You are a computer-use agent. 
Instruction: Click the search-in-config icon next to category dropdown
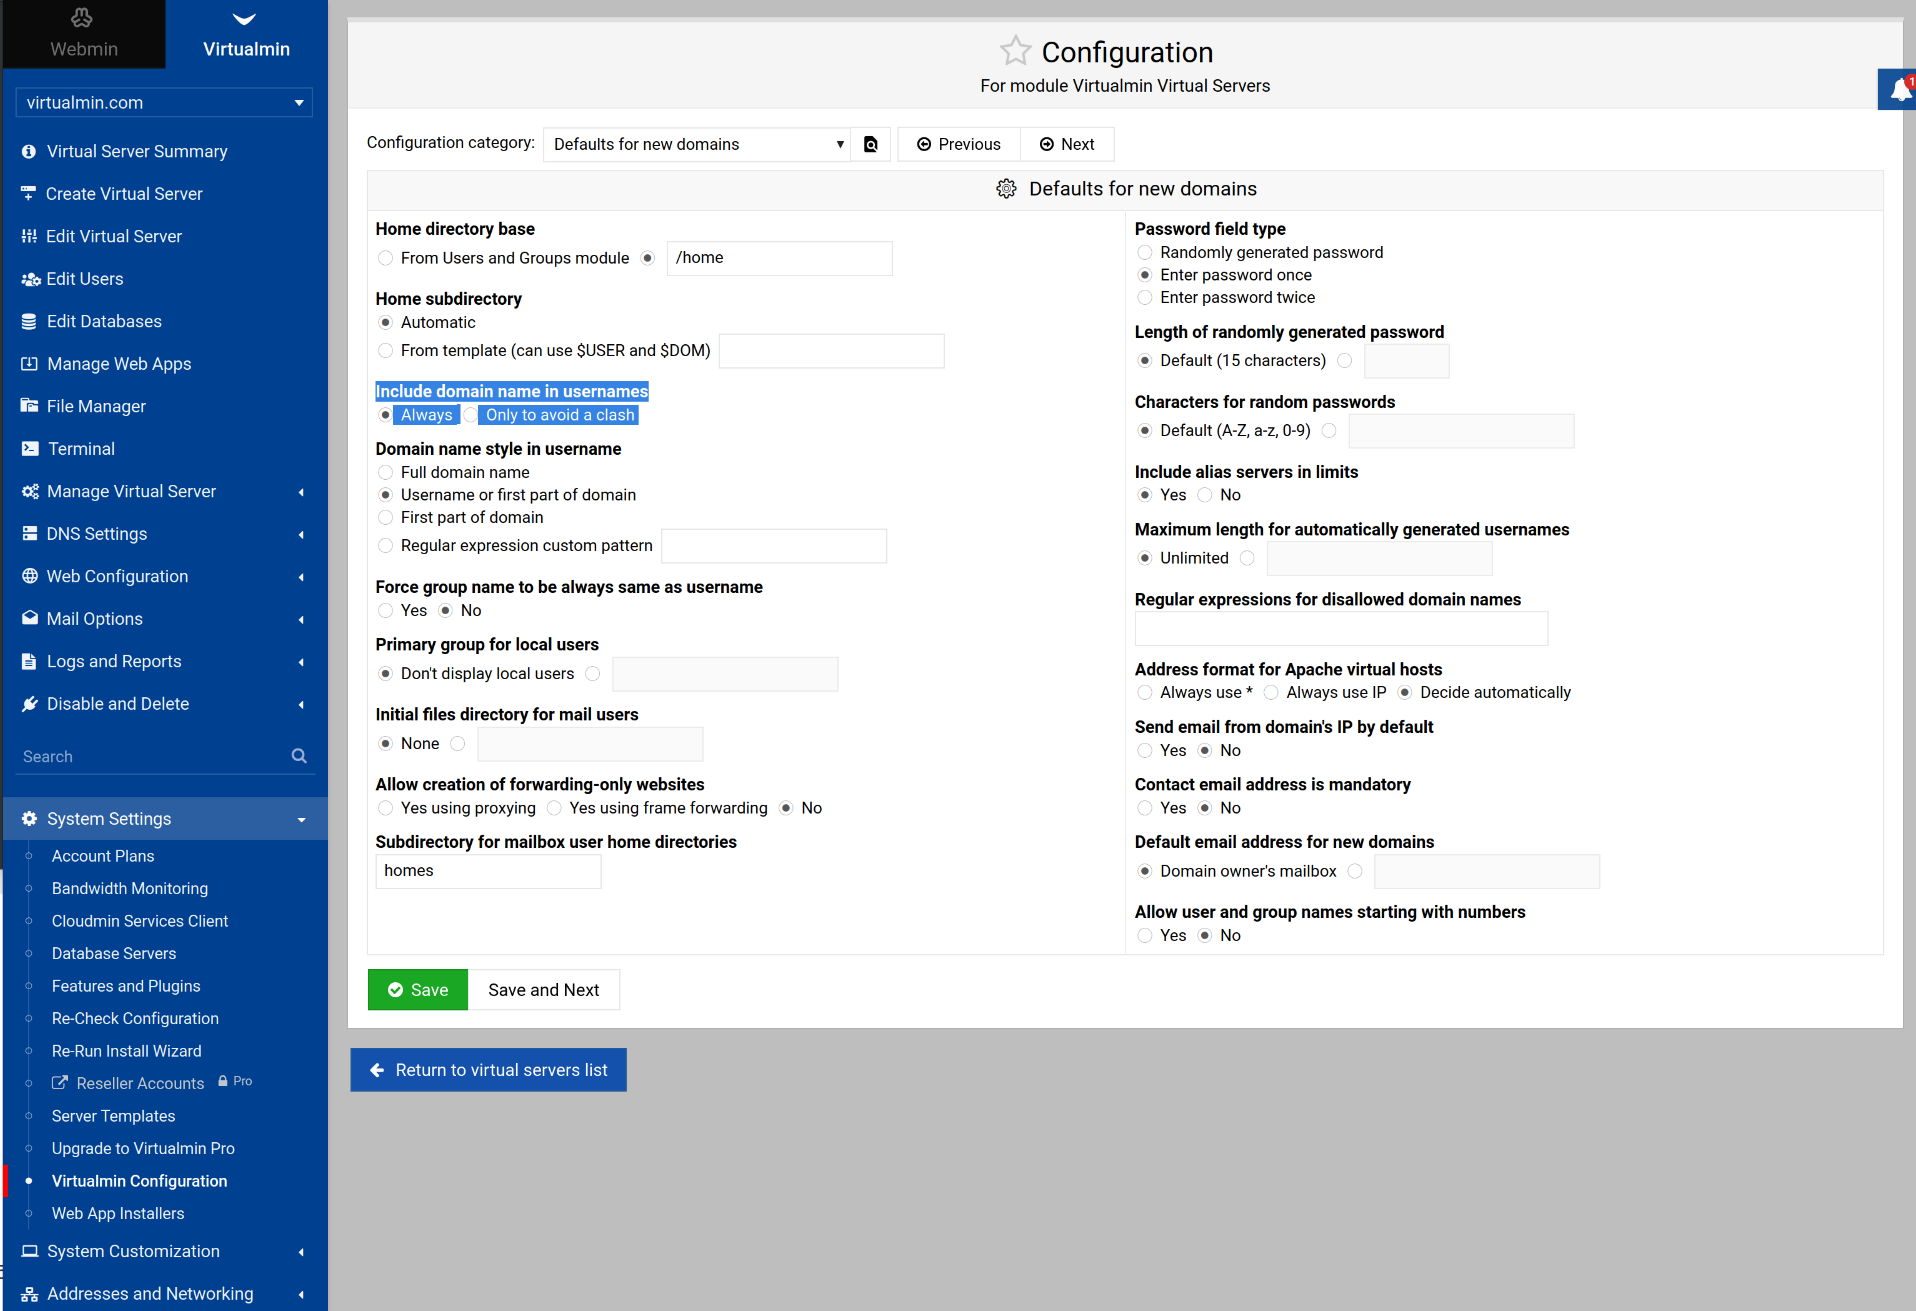click(x=870, y=144)
